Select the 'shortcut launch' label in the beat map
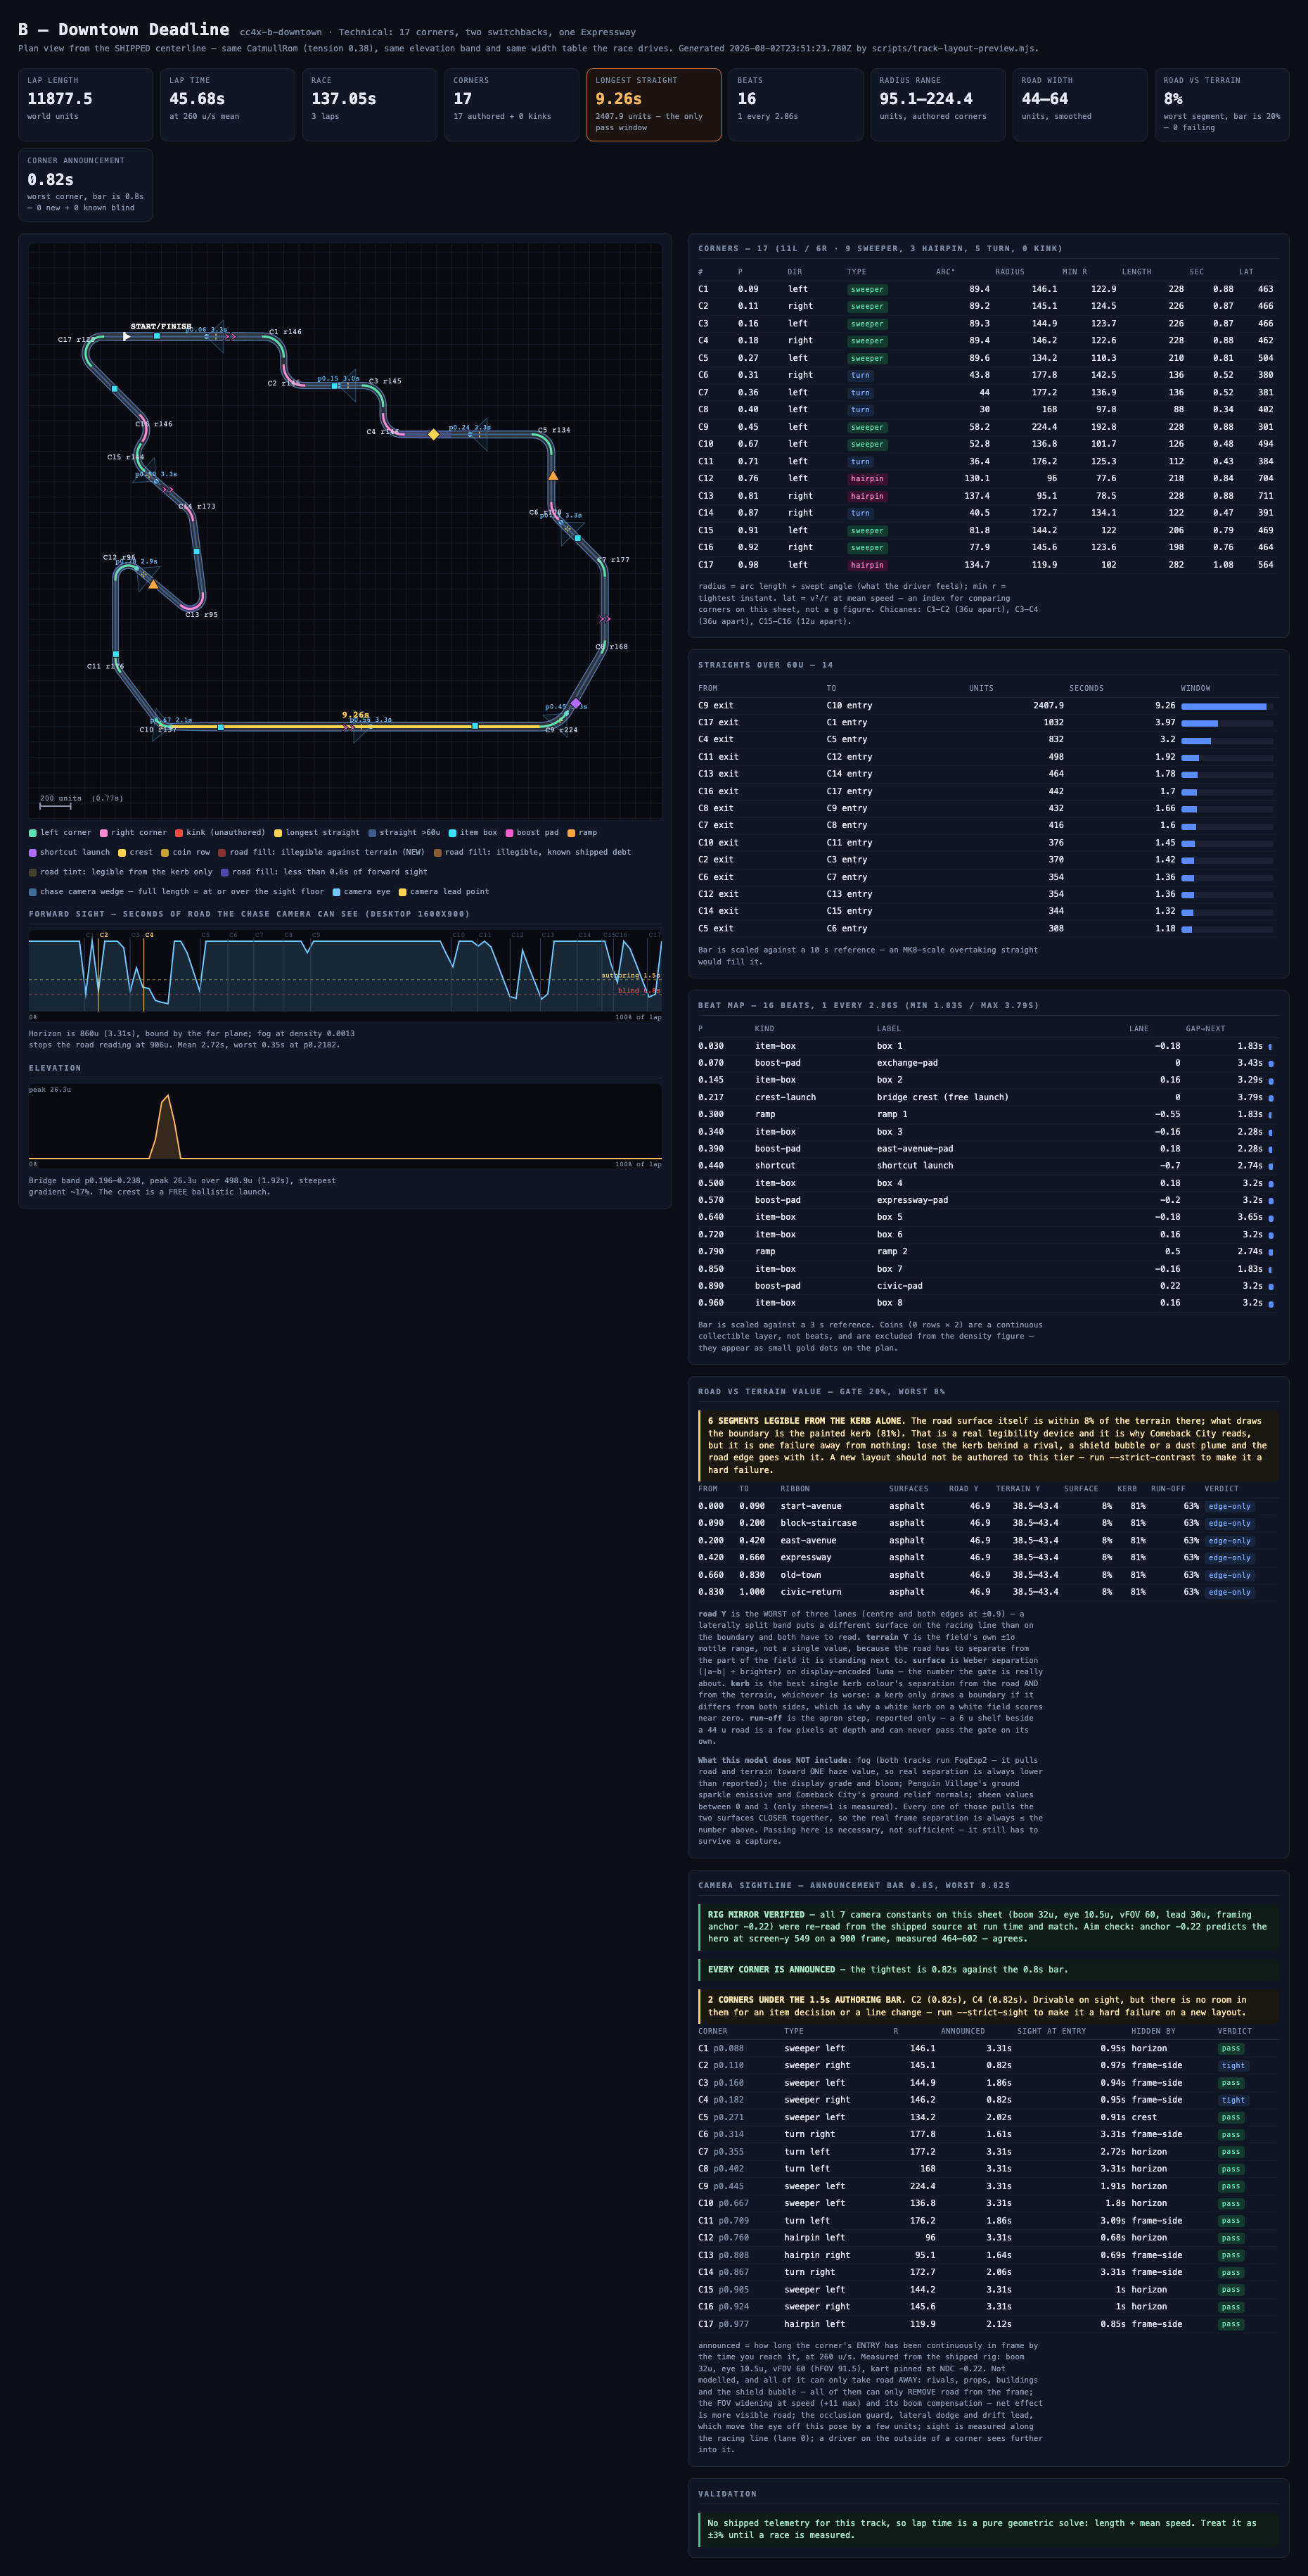1308x2576 pixels. (x=915, y=1166)
